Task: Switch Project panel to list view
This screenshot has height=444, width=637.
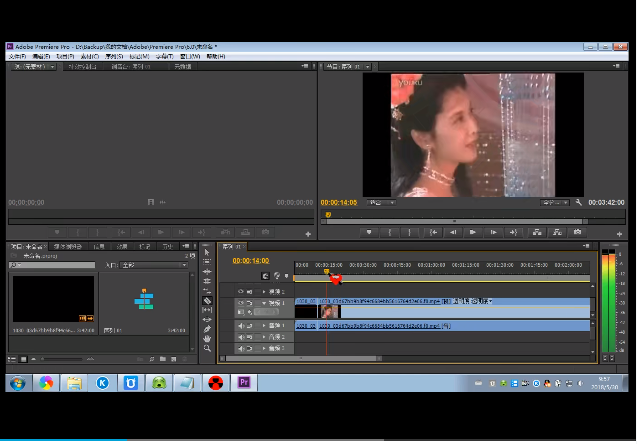Action: pyautogui.click(x=12, y=359)
